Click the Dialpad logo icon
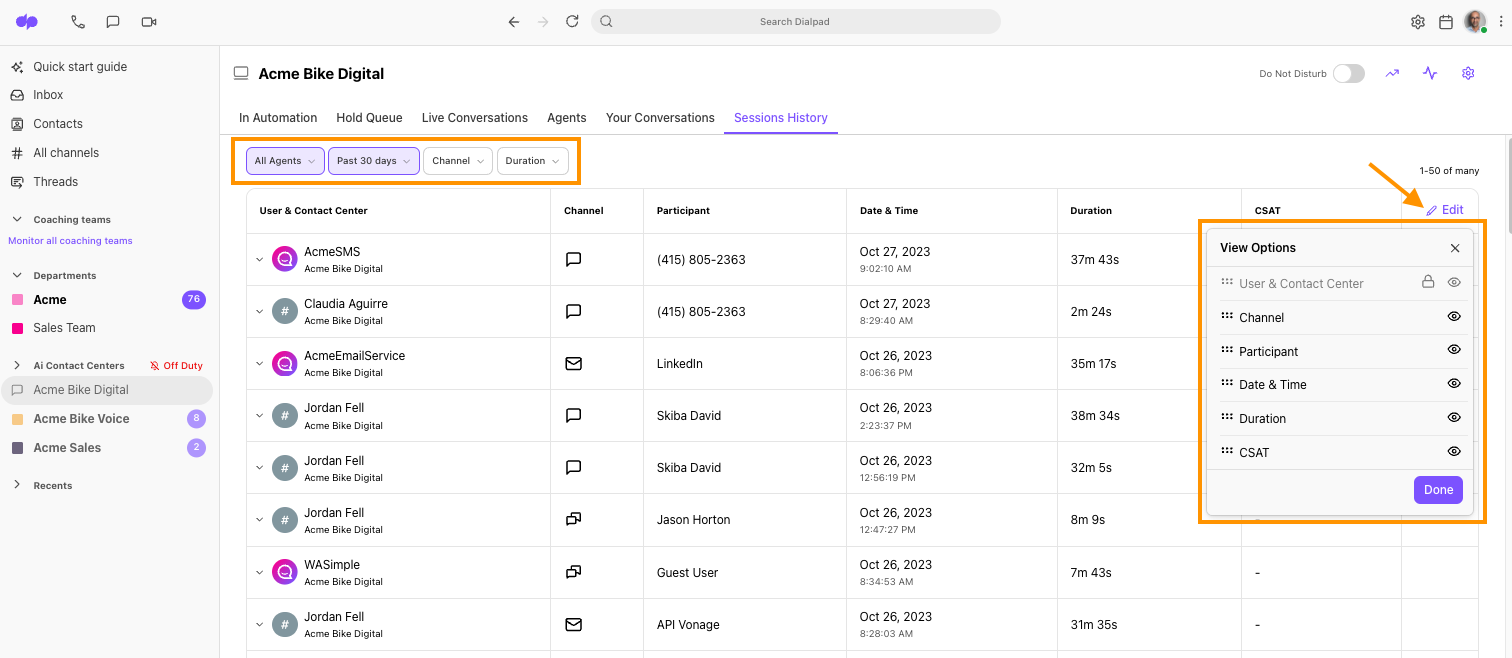1512x658 pixels. (27, 21)
